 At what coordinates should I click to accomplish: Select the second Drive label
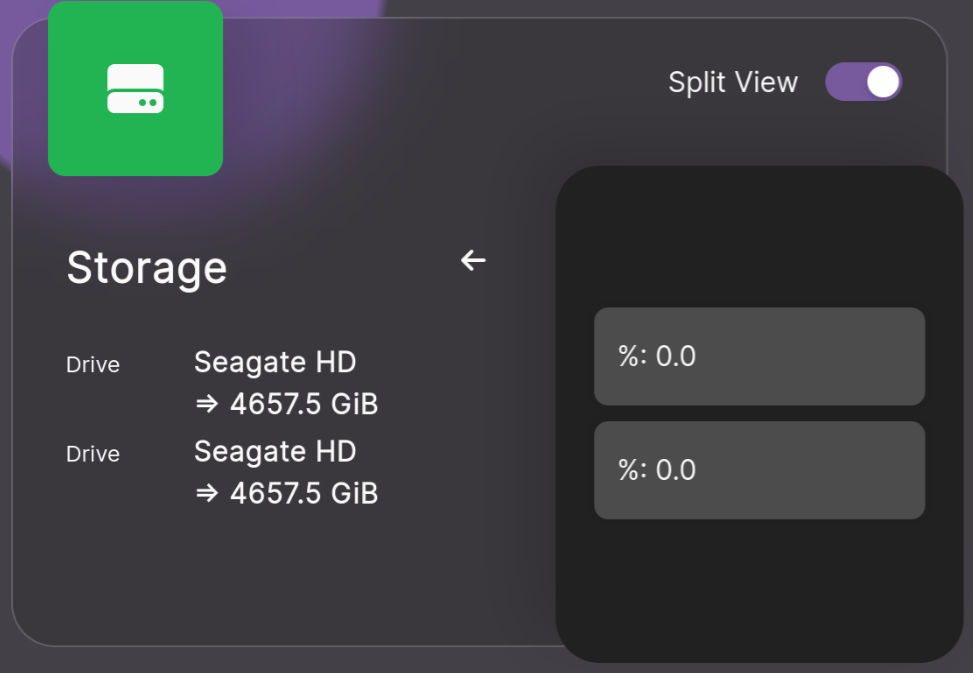92,453
